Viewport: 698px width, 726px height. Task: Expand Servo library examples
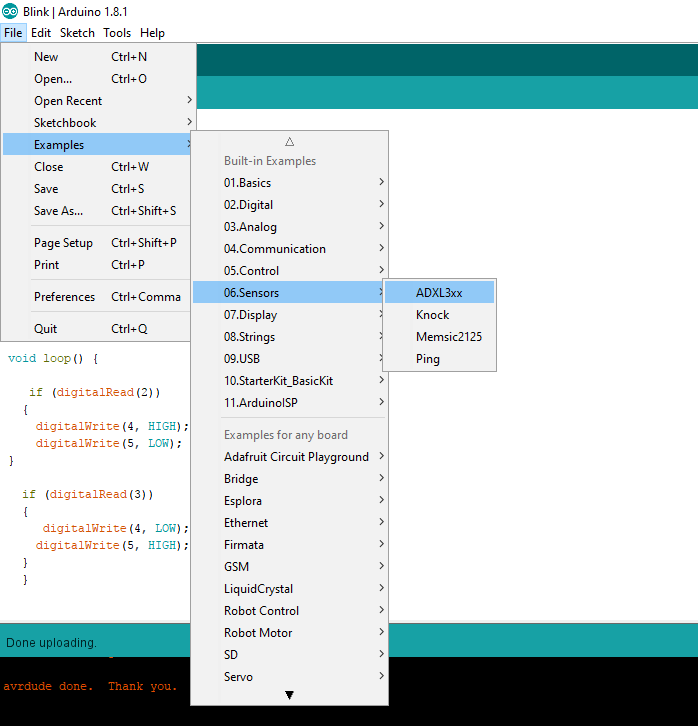(290, 676)
